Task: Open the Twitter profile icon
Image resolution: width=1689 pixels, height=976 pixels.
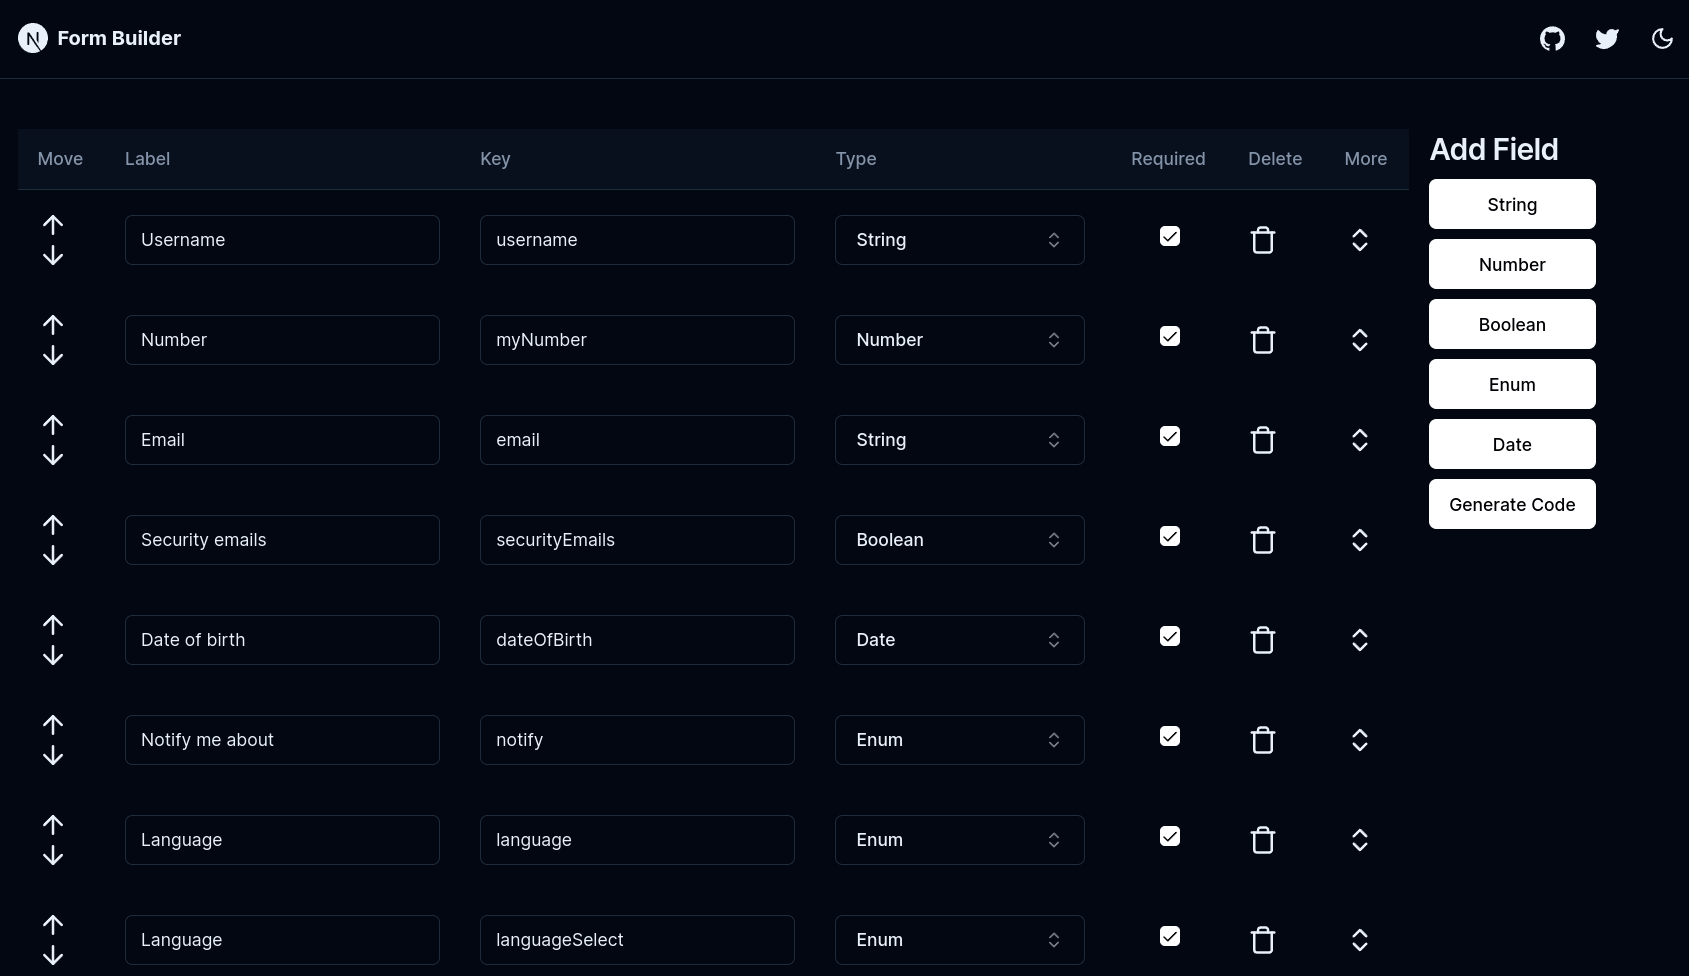Action: [1607, 38]
